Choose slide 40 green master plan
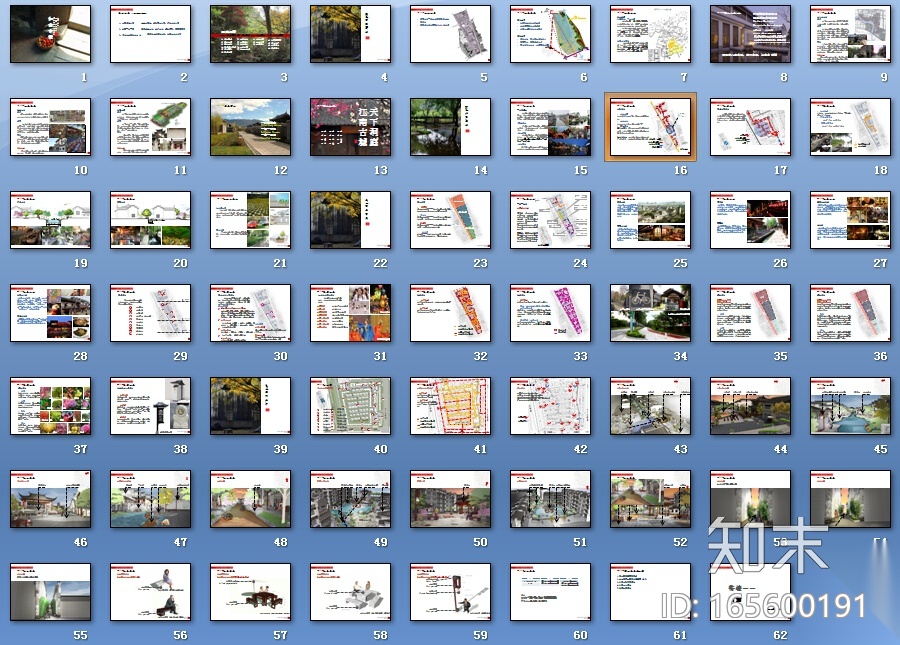The image size is (900, 645). (350, 406)
